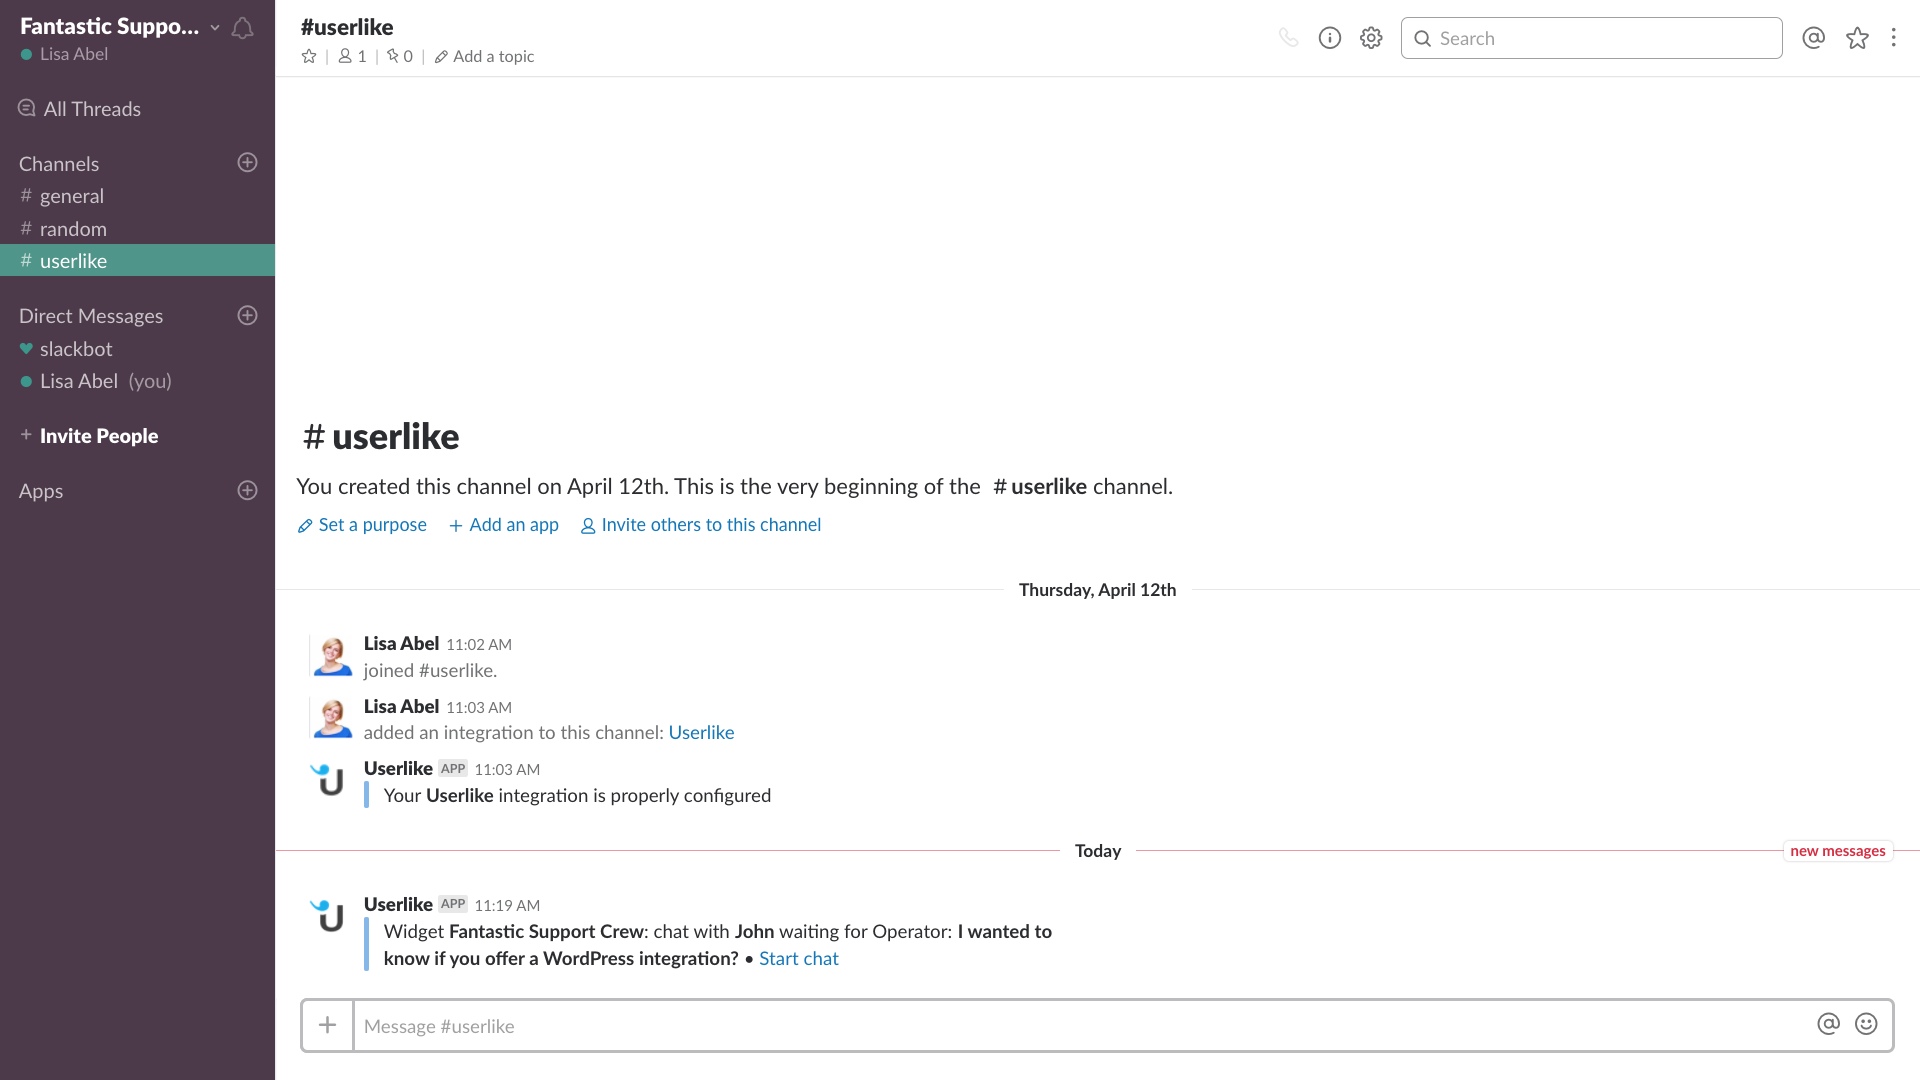Open Lisa Abel's avatar on 11:02 message
Viewport: 1920px width, 1080px height.
[x=332, y=656]
